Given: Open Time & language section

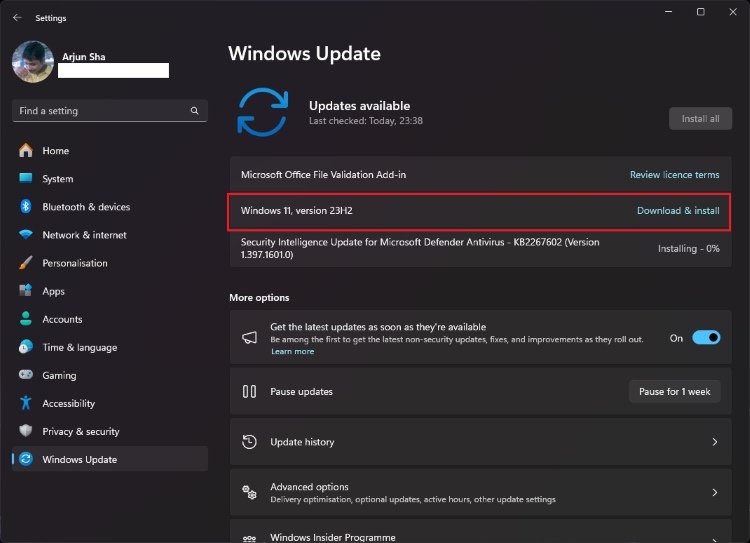Looking at the screenshot, I should [x=79, y=347].
